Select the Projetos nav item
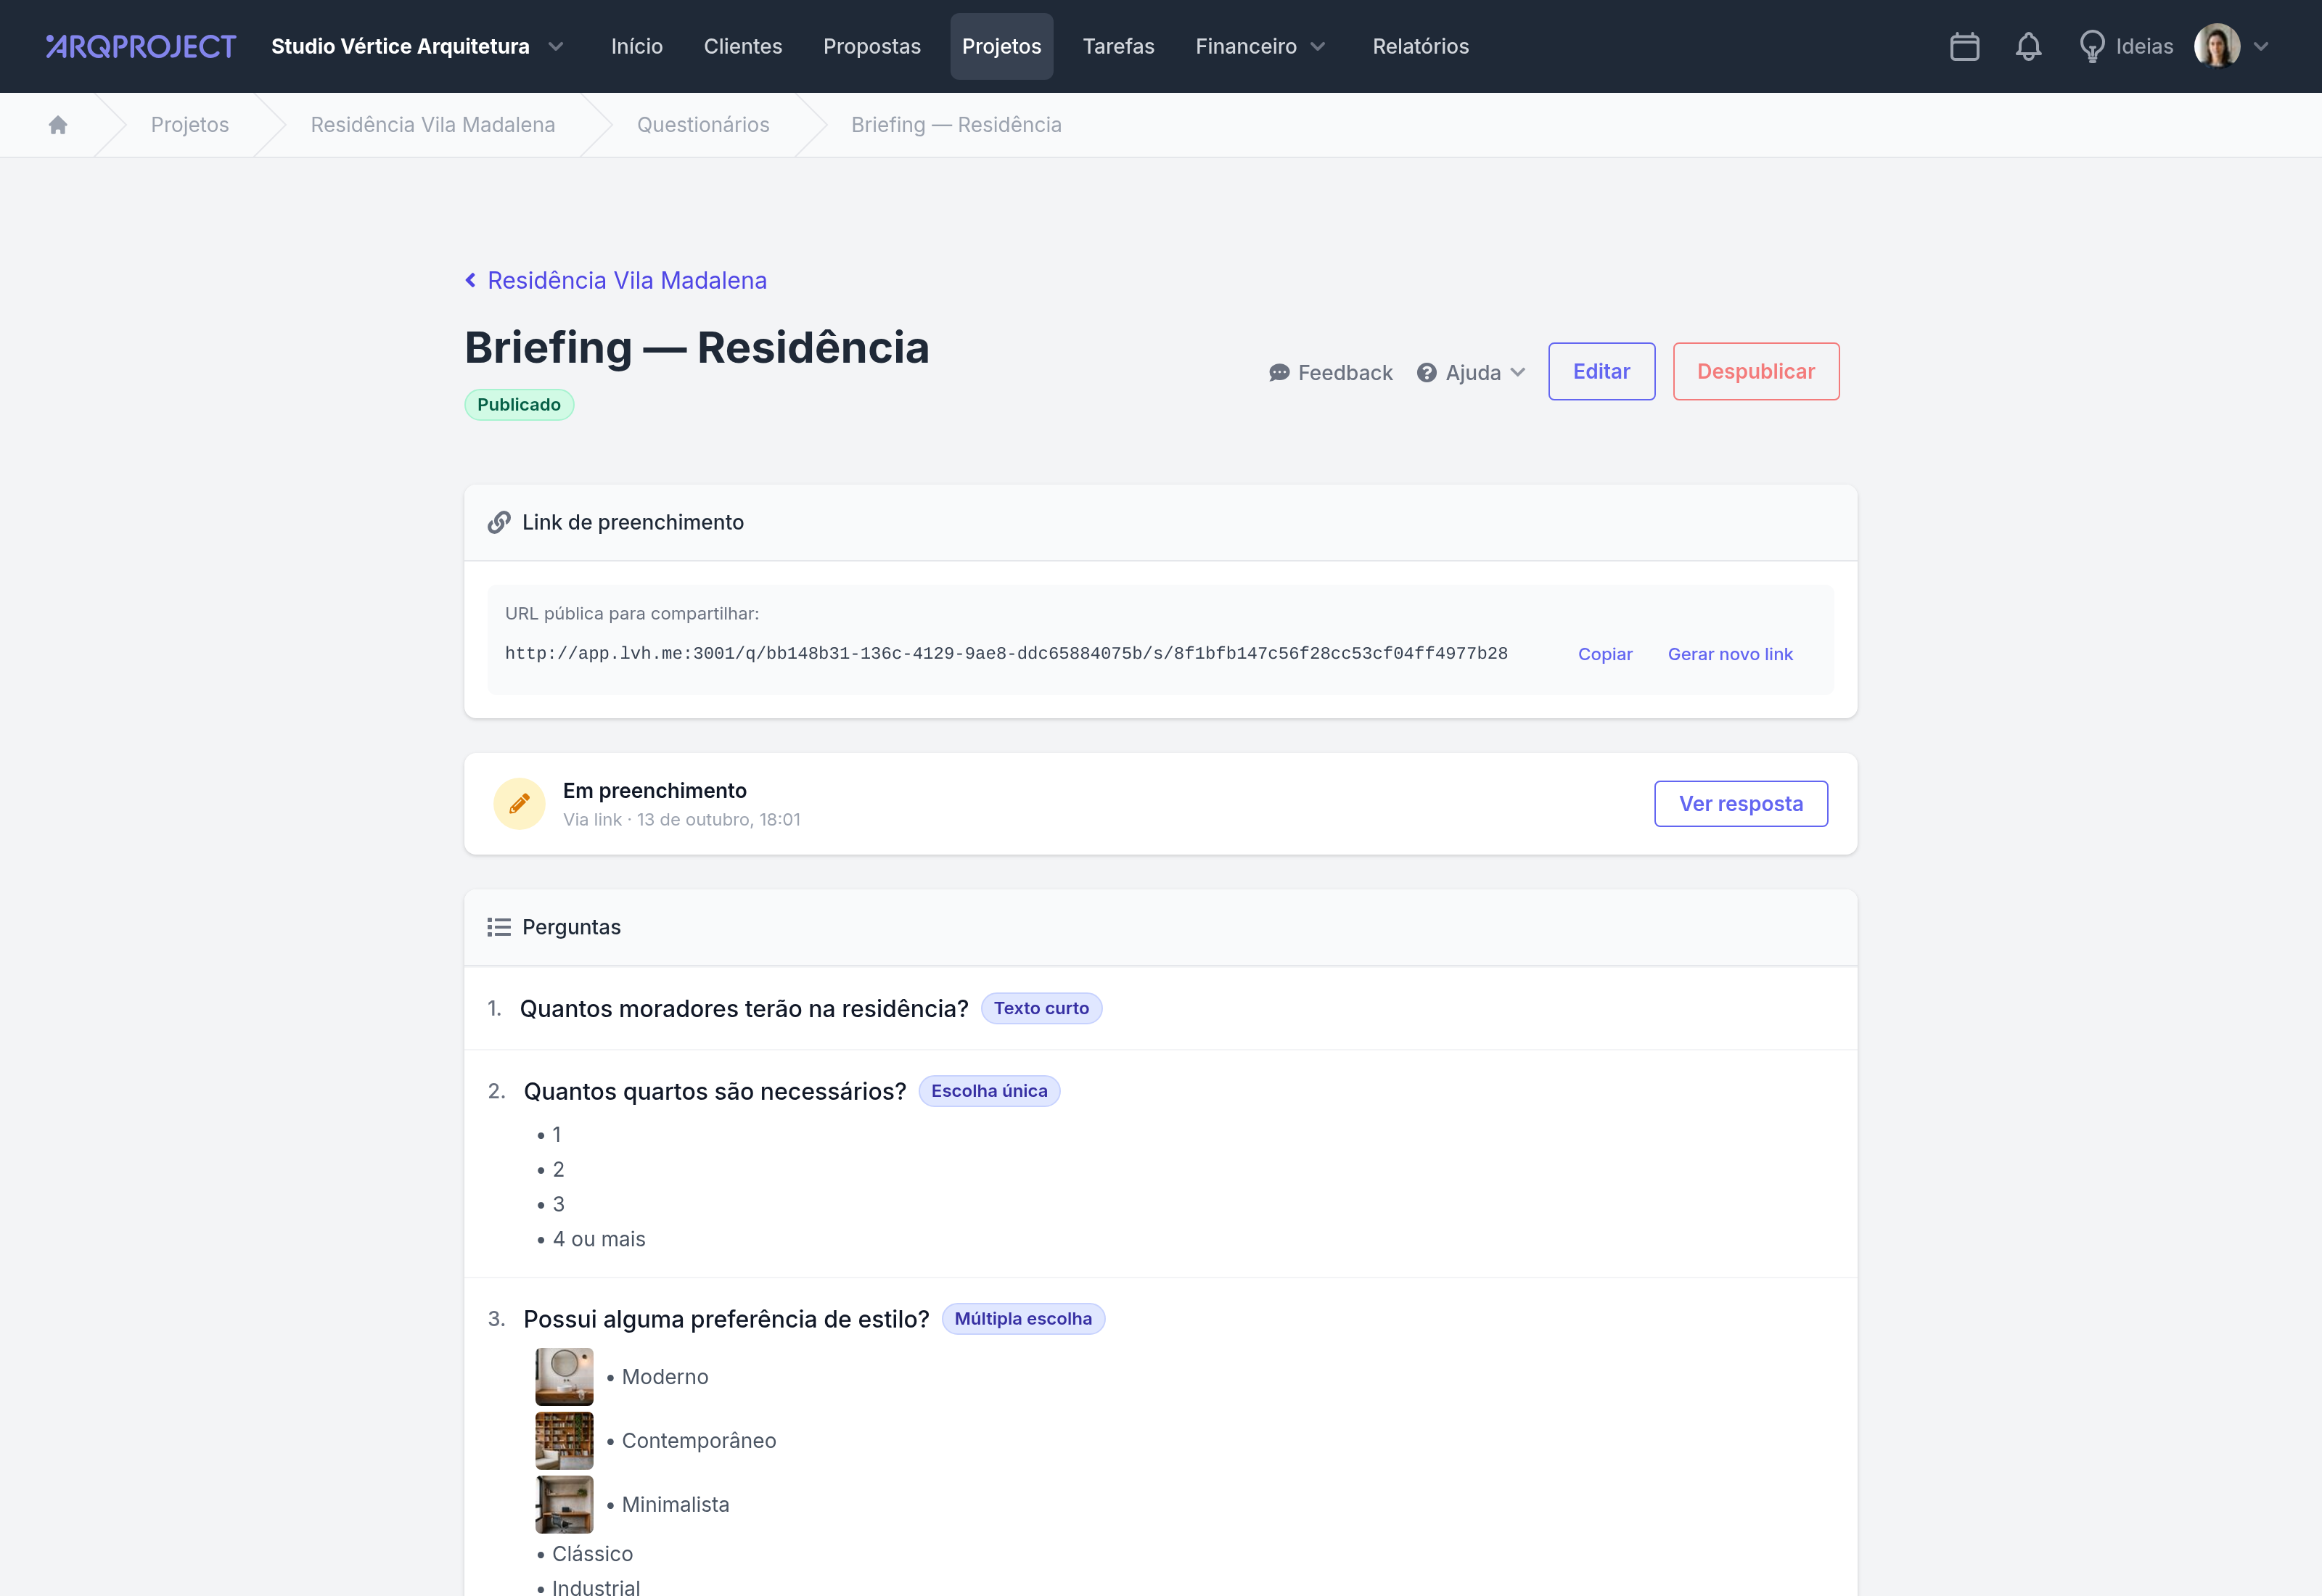2322x1596 pixels. pyautogui.click(x=1001, y=46)
